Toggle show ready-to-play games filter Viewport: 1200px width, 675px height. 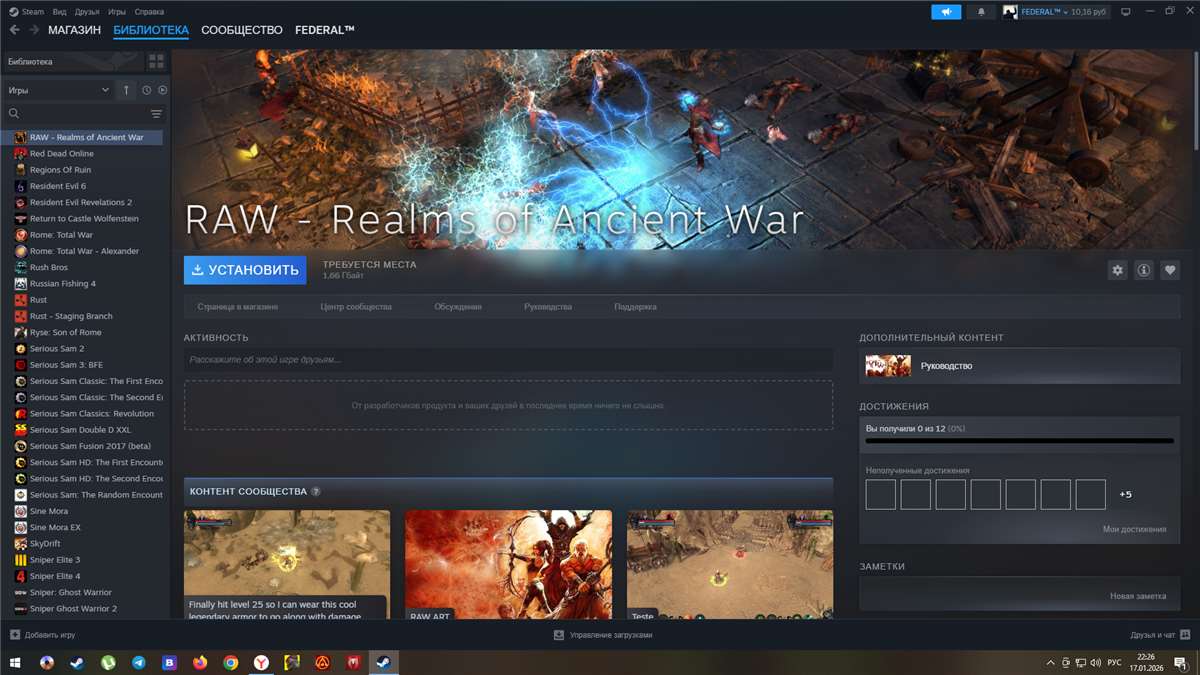pyautogui.click(x=162, y=90)
